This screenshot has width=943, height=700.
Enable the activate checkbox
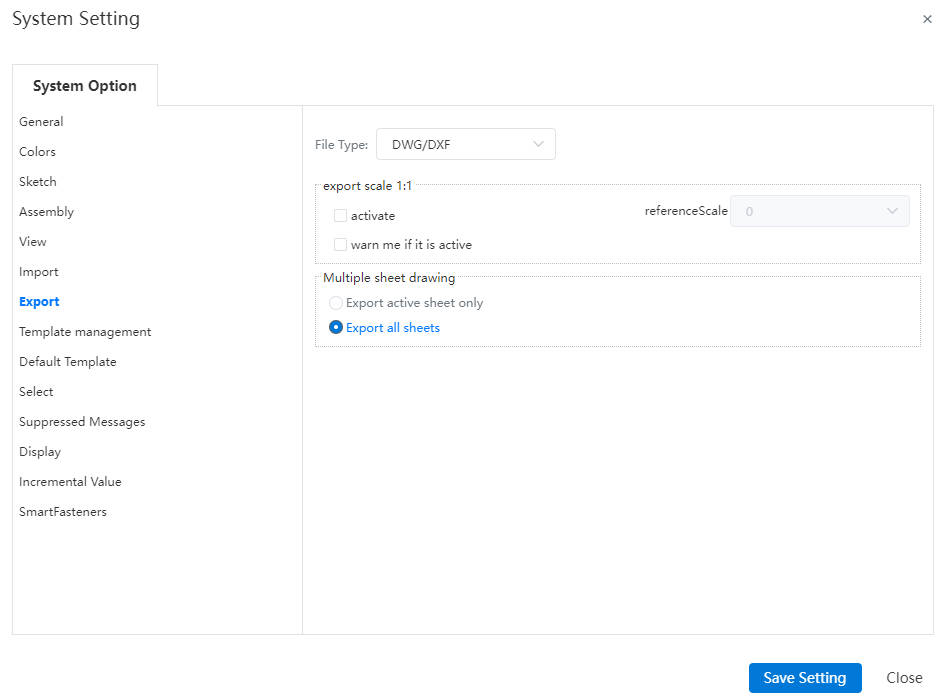click(x=340, y=215)
